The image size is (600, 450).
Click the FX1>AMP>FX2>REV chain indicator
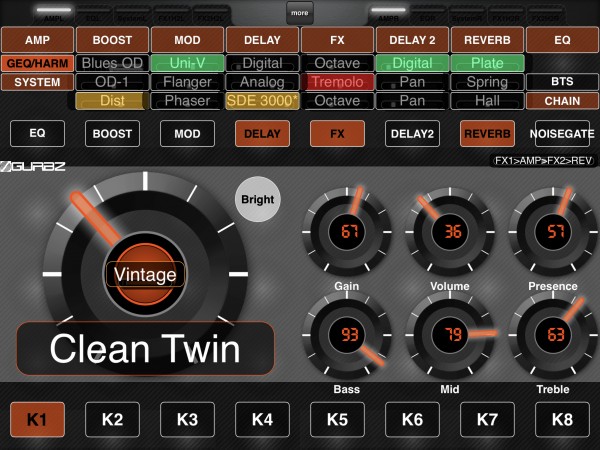(x=543, y=161)
